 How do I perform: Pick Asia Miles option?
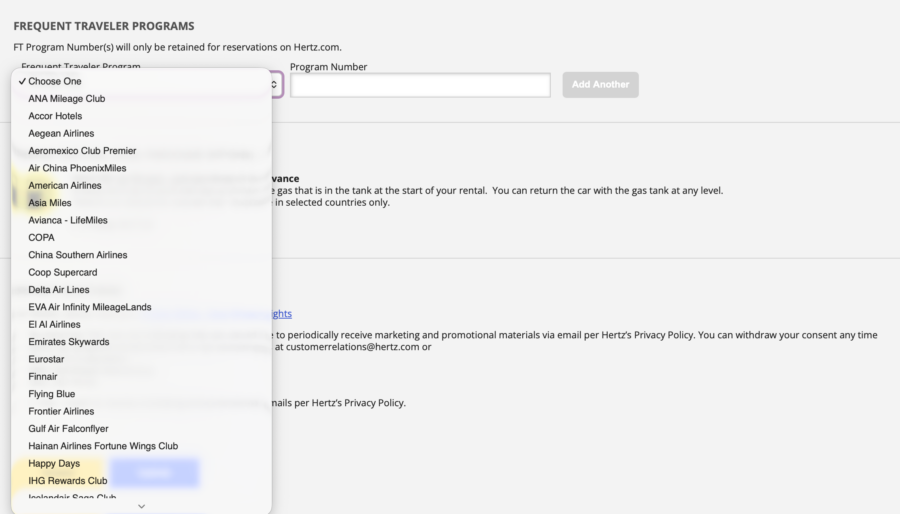pos(141,203)
